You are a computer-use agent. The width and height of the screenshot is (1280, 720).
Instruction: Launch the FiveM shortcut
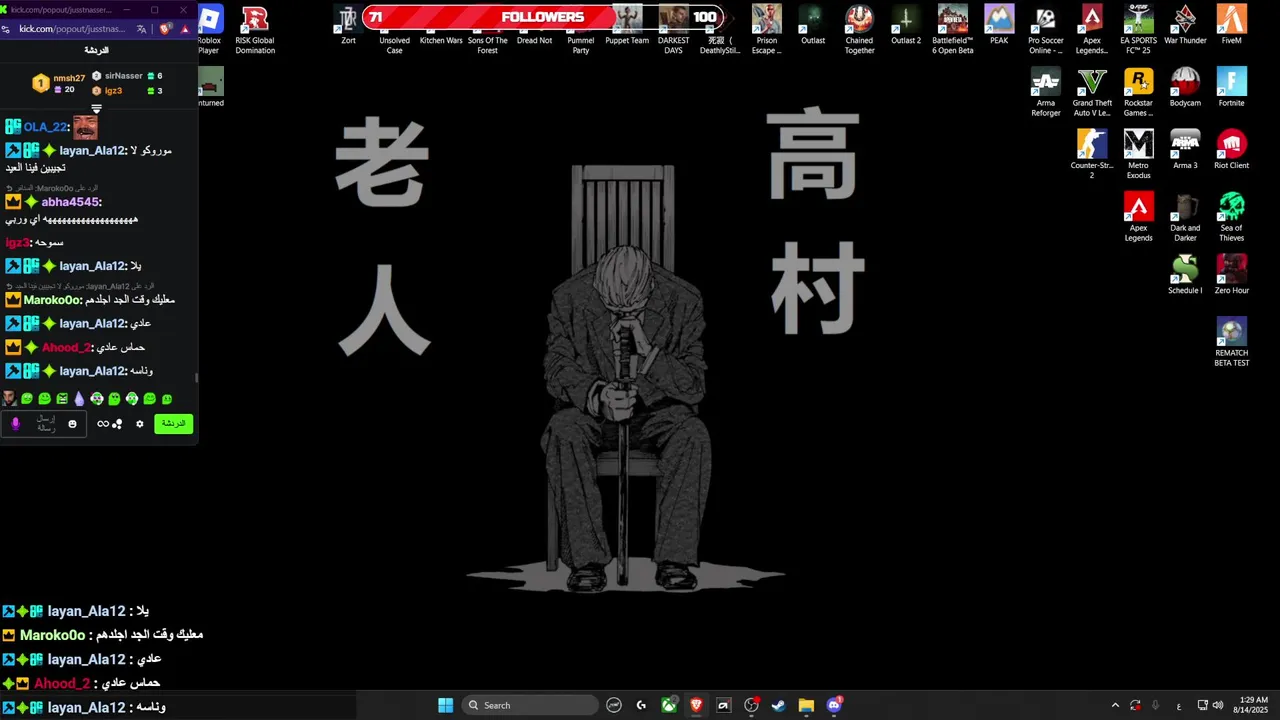1231,25
